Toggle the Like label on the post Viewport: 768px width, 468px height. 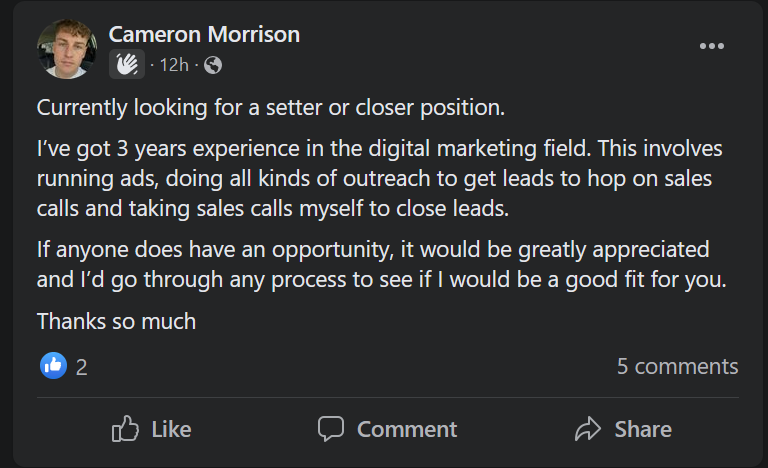171,429
